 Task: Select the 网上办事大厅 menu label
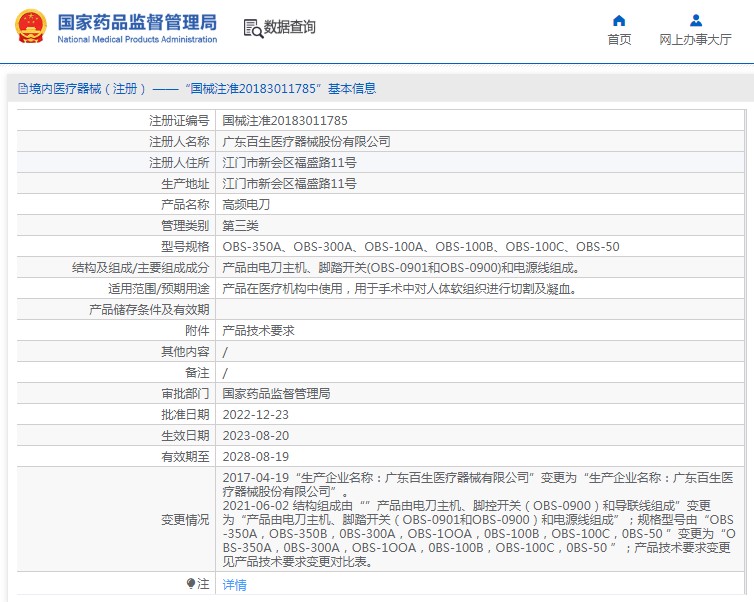coord(695,39)
